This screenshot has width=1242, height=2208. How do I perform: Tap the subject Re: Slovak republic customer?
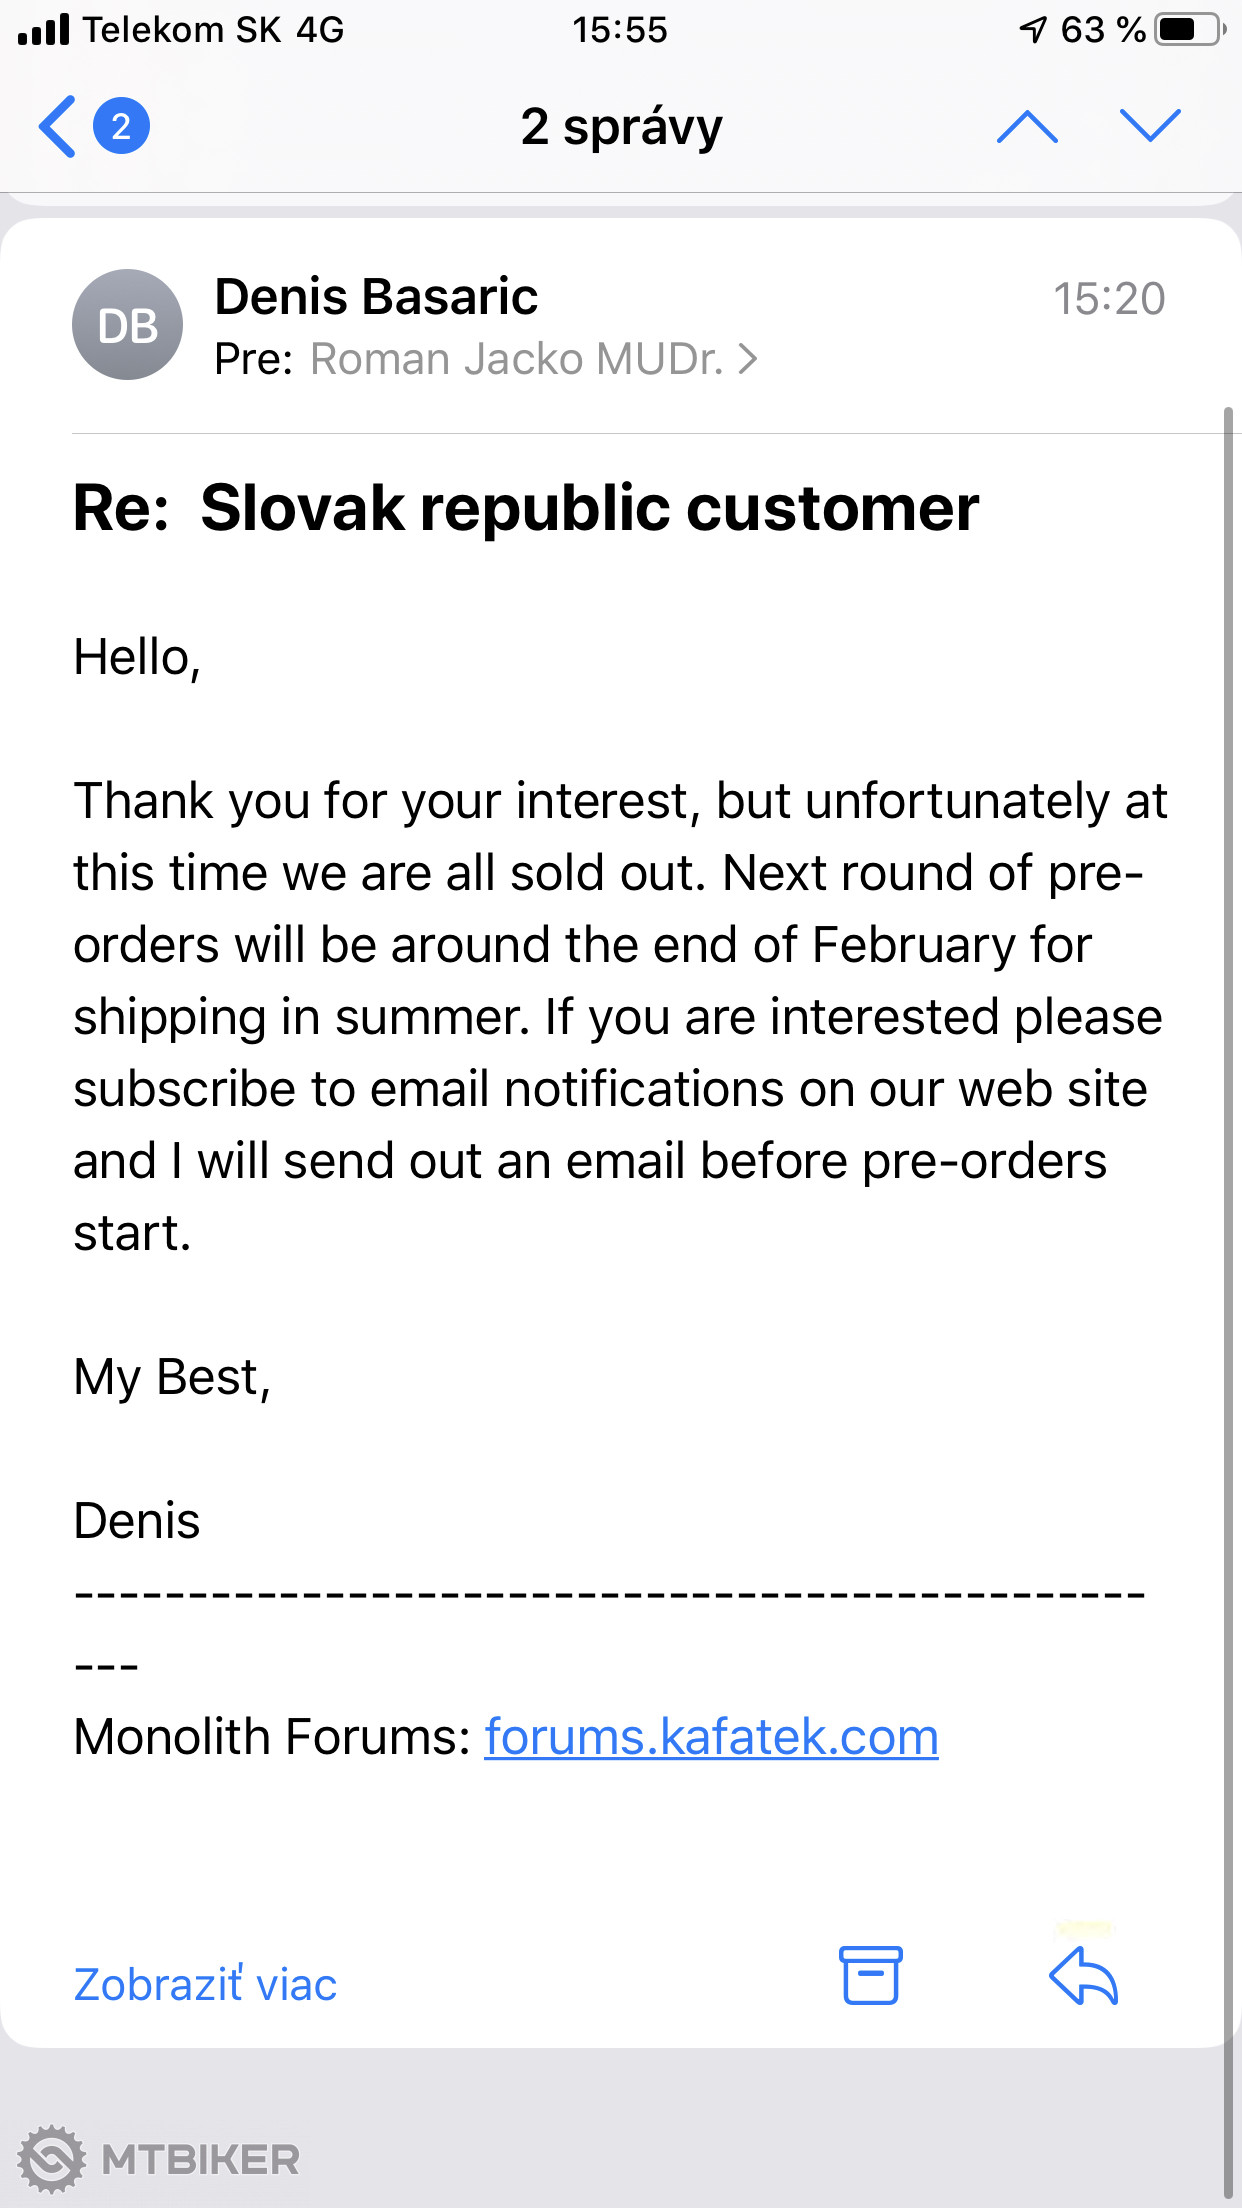[x=526, y=508]
